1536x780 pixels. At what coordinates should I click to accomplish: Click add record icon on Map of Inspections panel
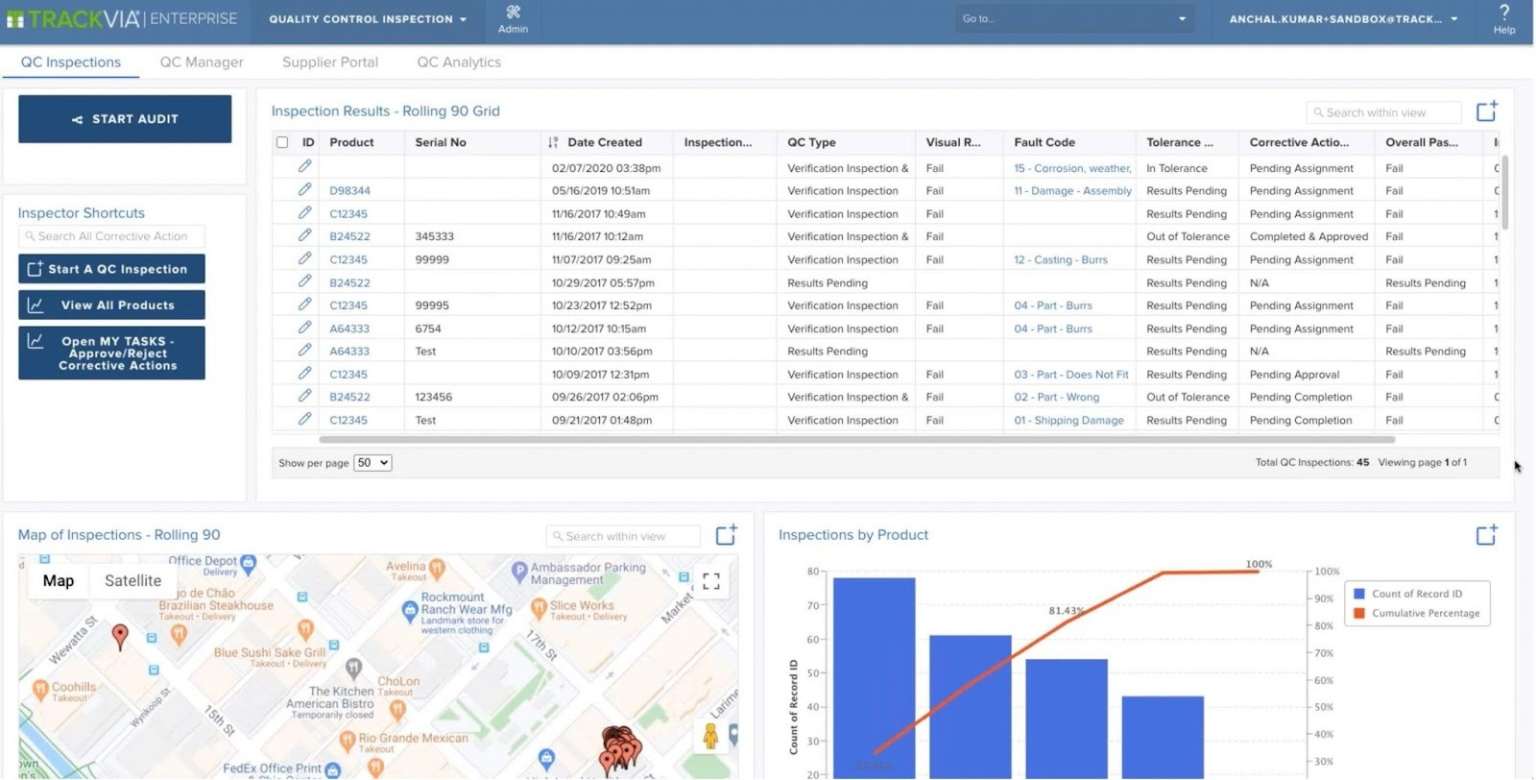click(726, 535)
